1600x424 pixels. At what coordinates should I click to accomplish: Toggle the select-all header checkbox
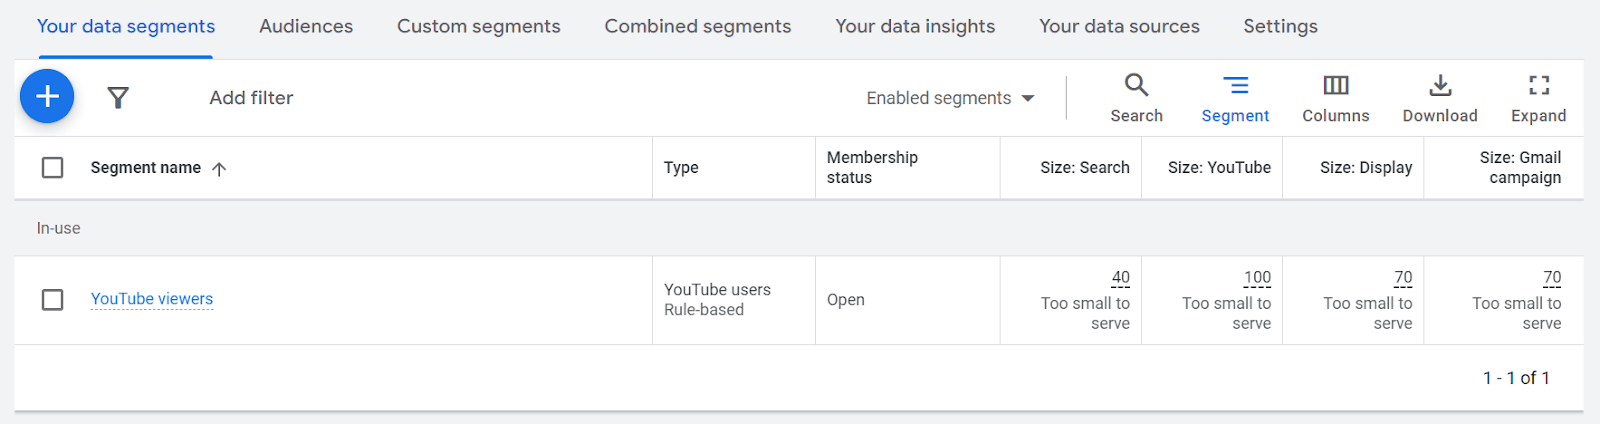pyautogui.click(x=53, y=168)
